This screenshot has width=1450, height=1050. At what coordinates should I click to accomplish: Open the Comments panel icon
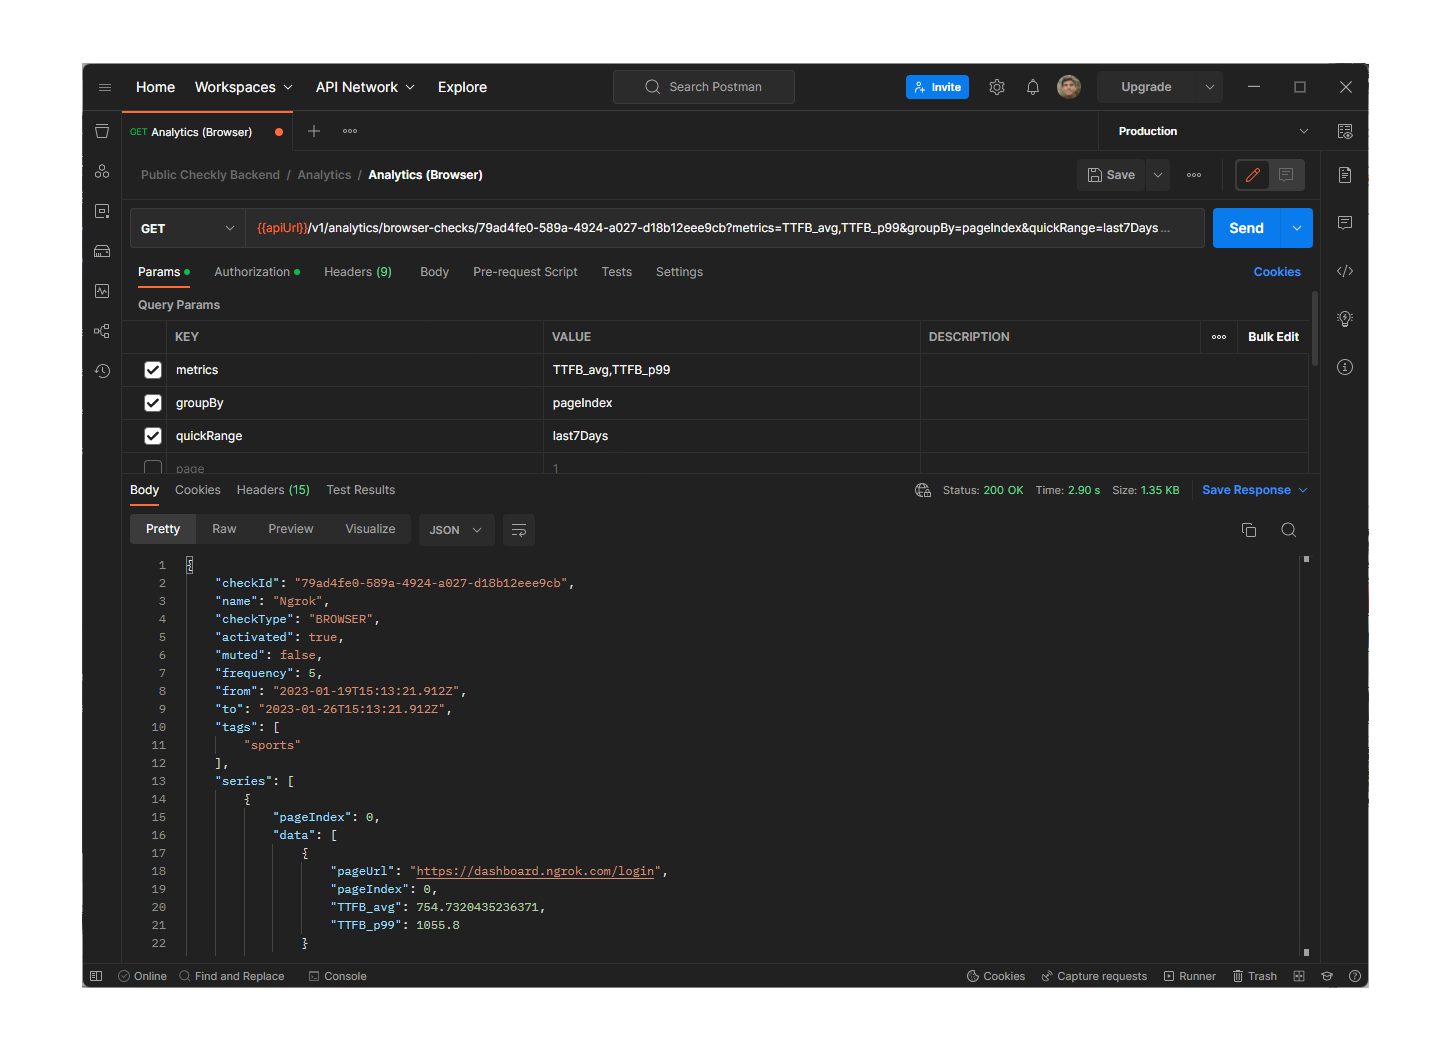pos(1344,222)
